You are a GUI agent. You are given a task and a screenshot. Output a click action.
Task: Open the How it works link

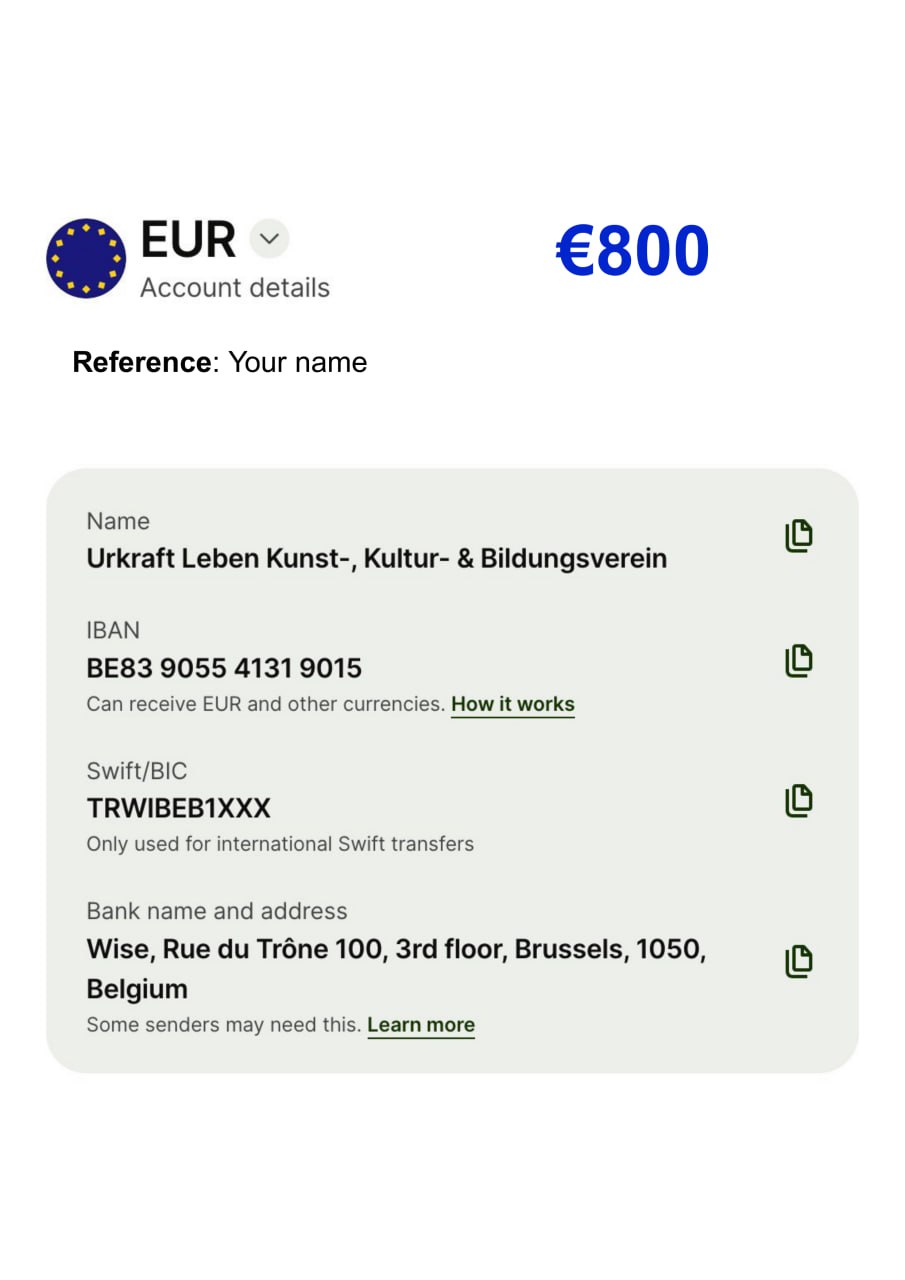coord(512,704)
